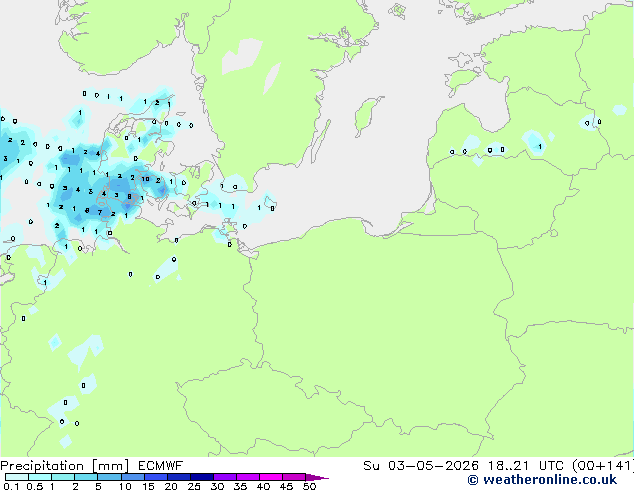
Task: Click the '30' legend scale label
Action: click(217, 486)
